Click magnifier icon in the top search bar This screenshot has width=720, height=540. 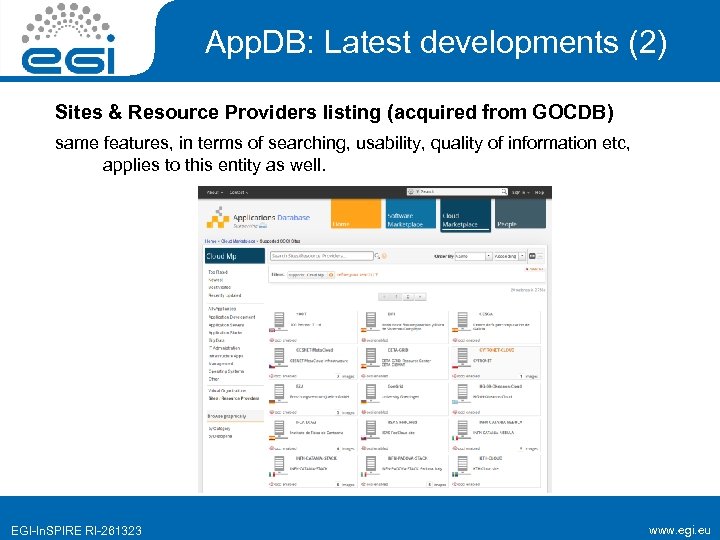pyautogui.click(x=504, y=192)
